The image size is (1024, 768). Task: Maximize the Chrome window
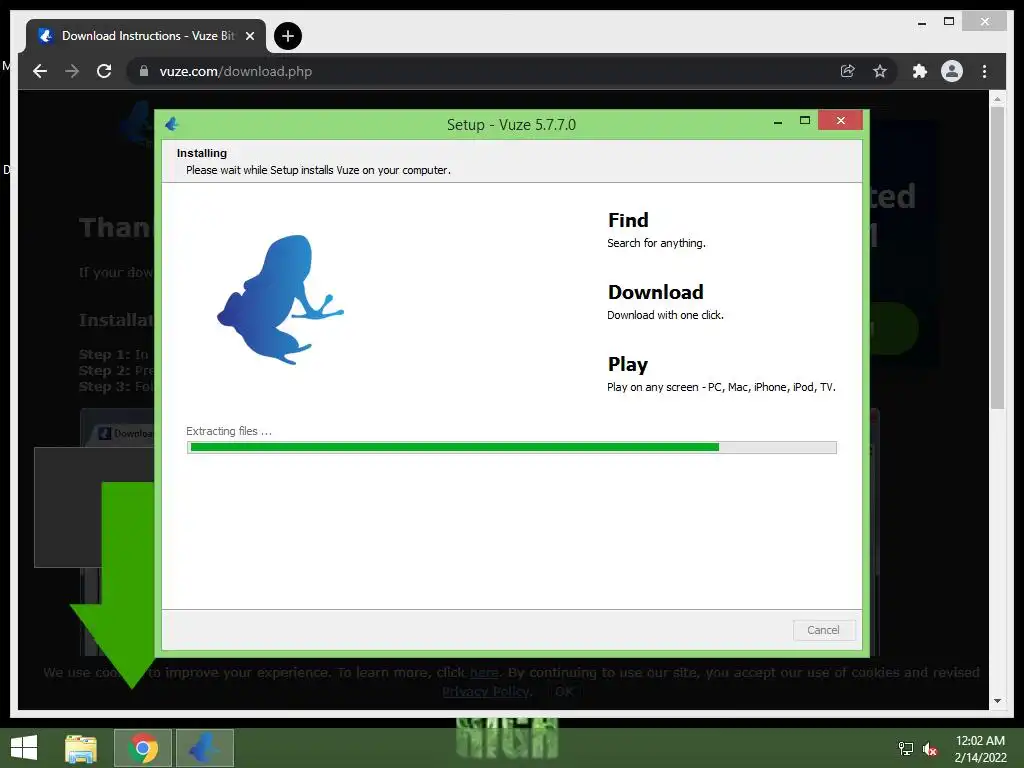tap(949, 22)
